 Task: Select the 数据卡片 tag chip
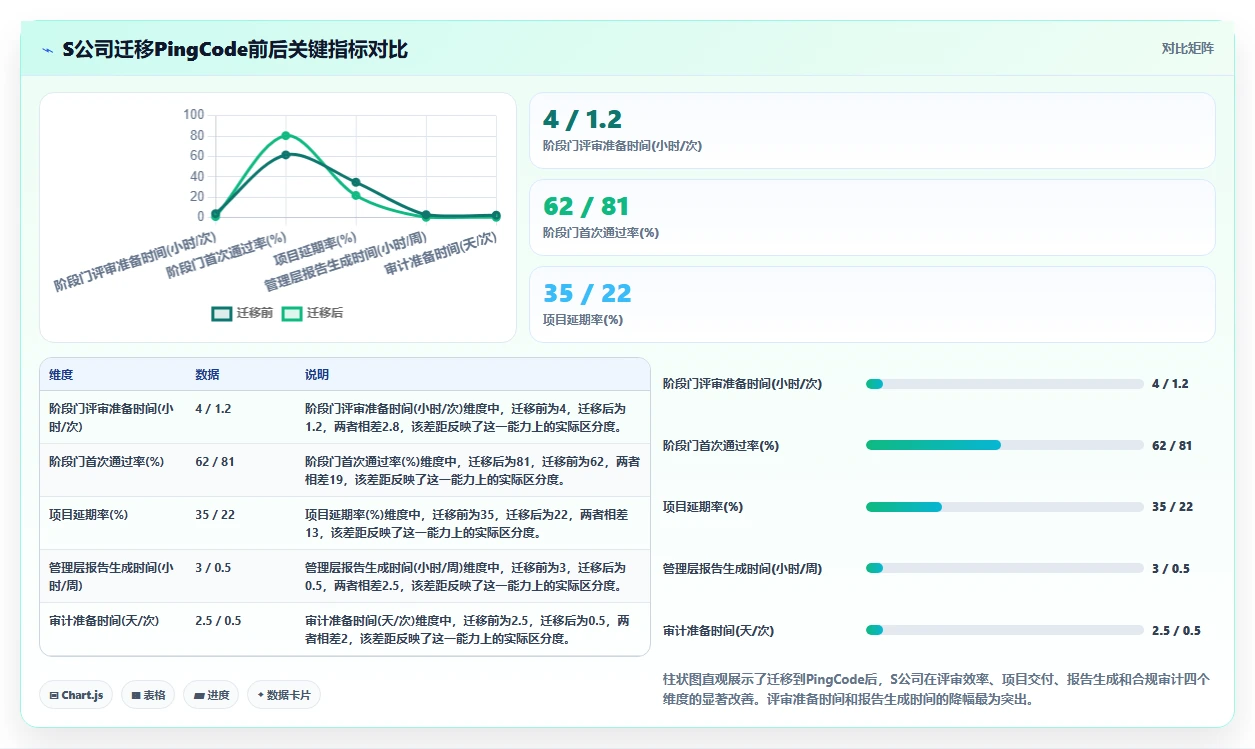click(284, 695)
